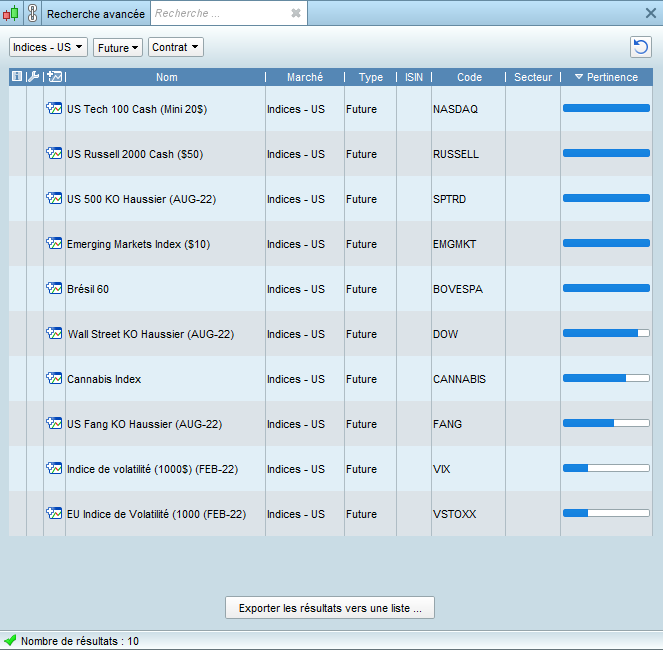Screen dimensions: 663x650
Task: Click relevance bar for VIX row
Action: (606, 468)
